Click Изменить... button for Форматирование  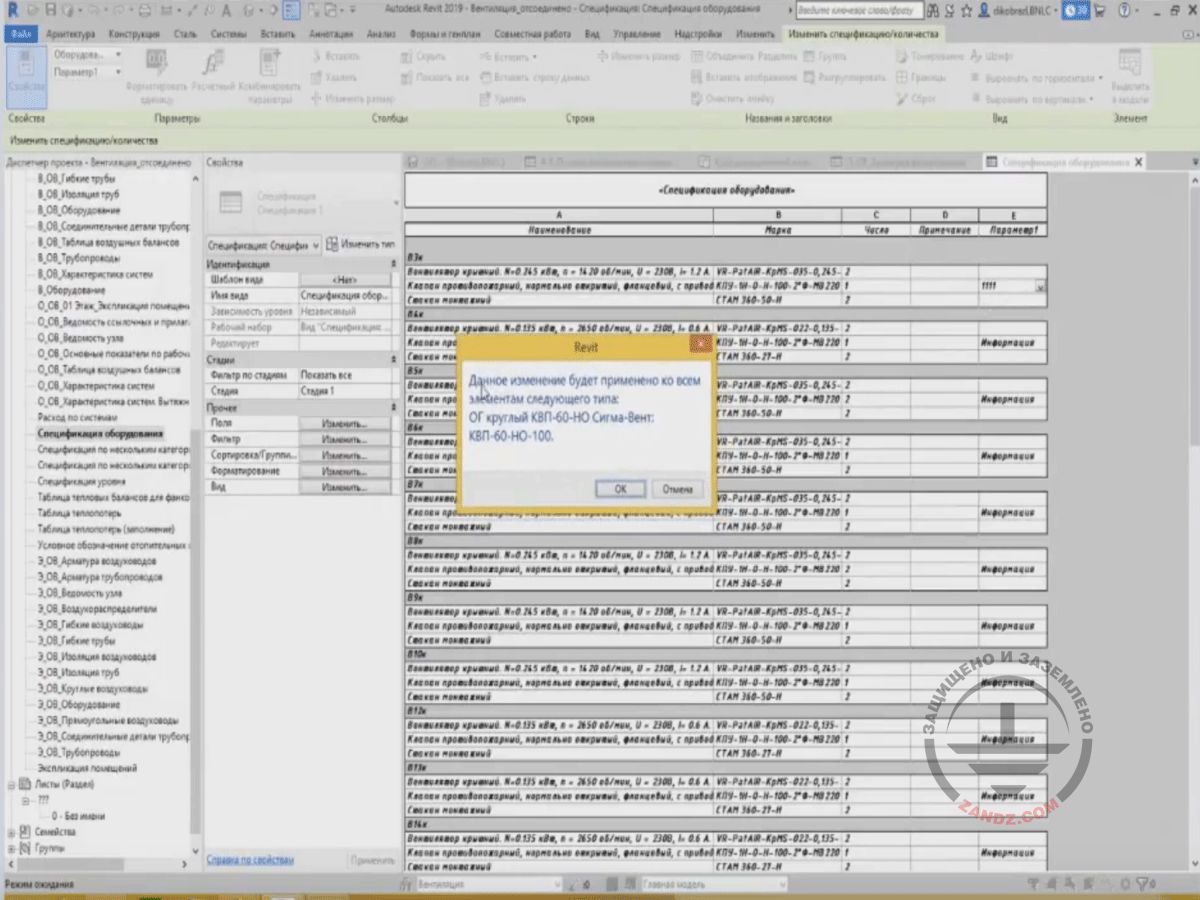(x=344, y=471)
